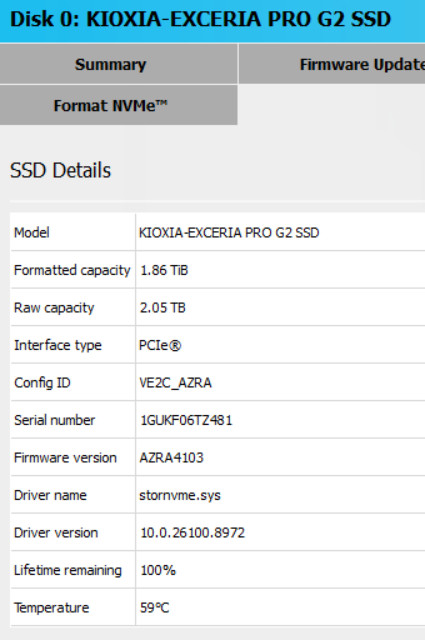Switch to the Firmware Update tab
This screenshot has width=425, height=640.
pos(332,64)
